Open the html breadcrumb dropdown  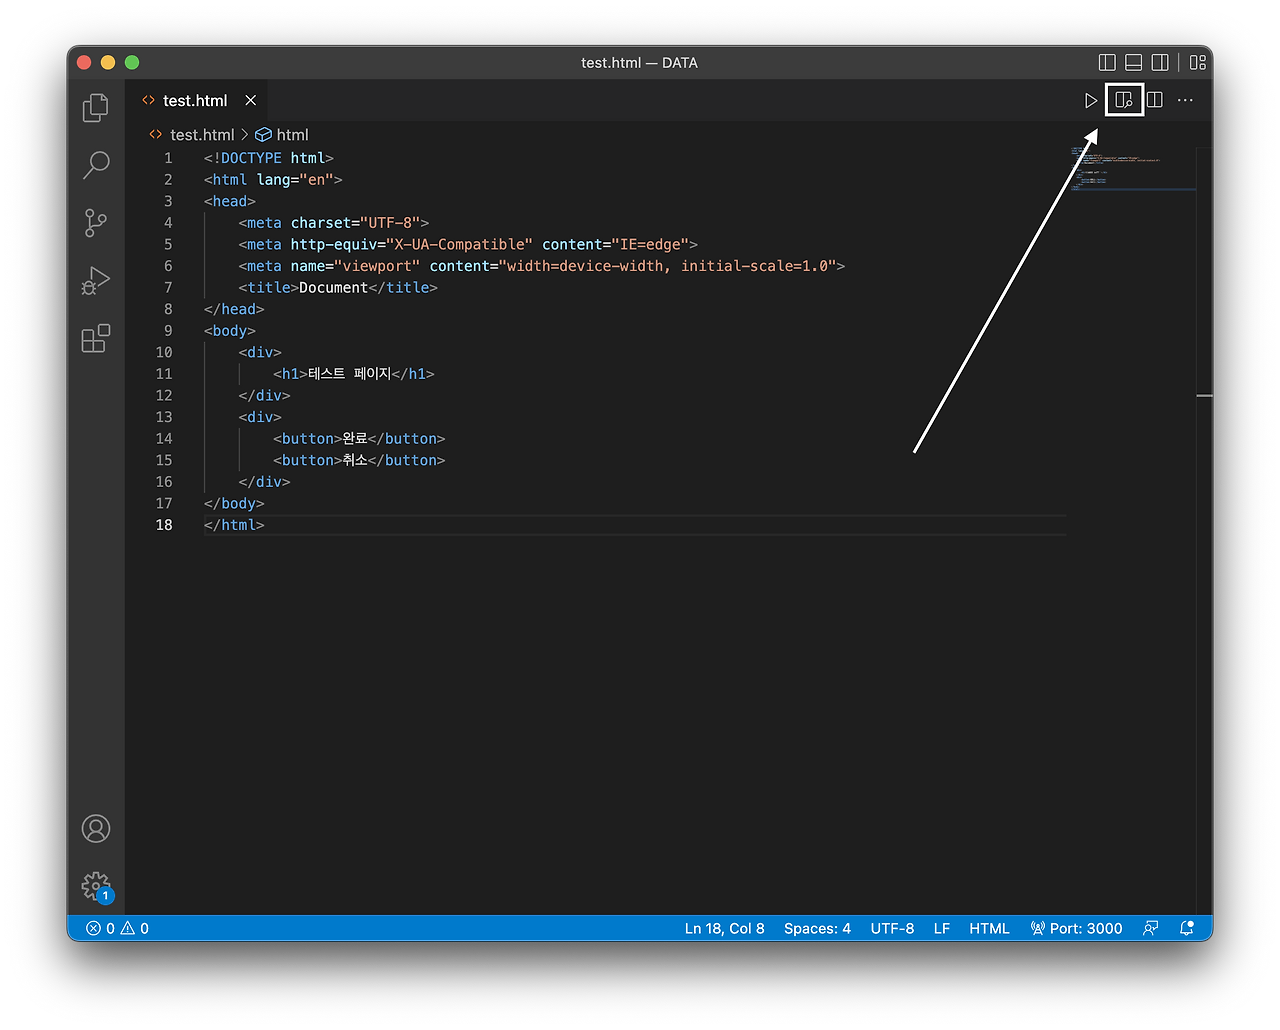pyautogui.click(x=290, y=134)
